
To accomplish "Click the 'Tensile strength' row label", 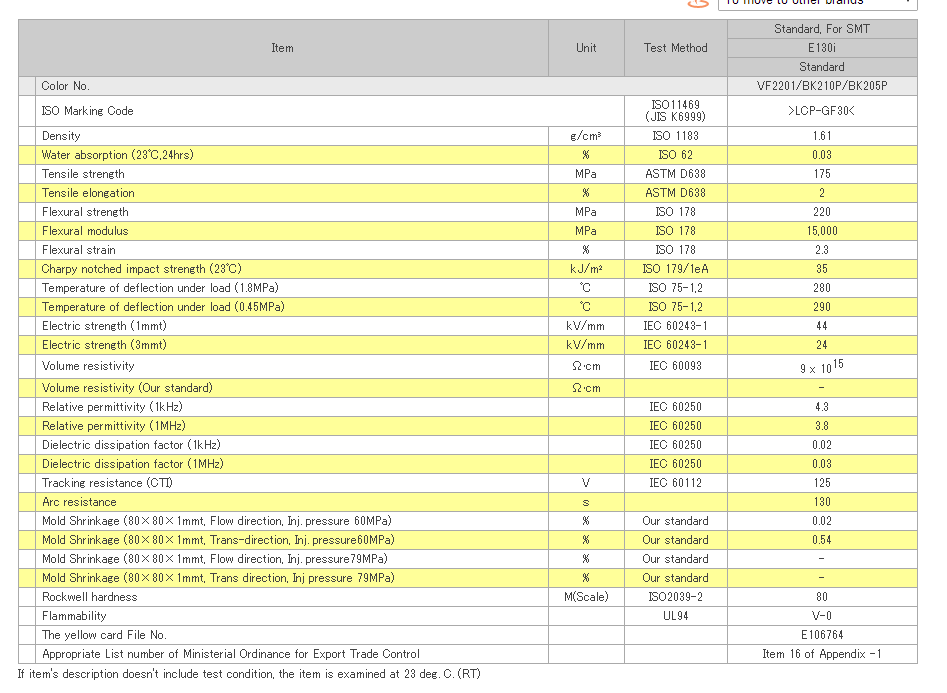I will 83,174.
